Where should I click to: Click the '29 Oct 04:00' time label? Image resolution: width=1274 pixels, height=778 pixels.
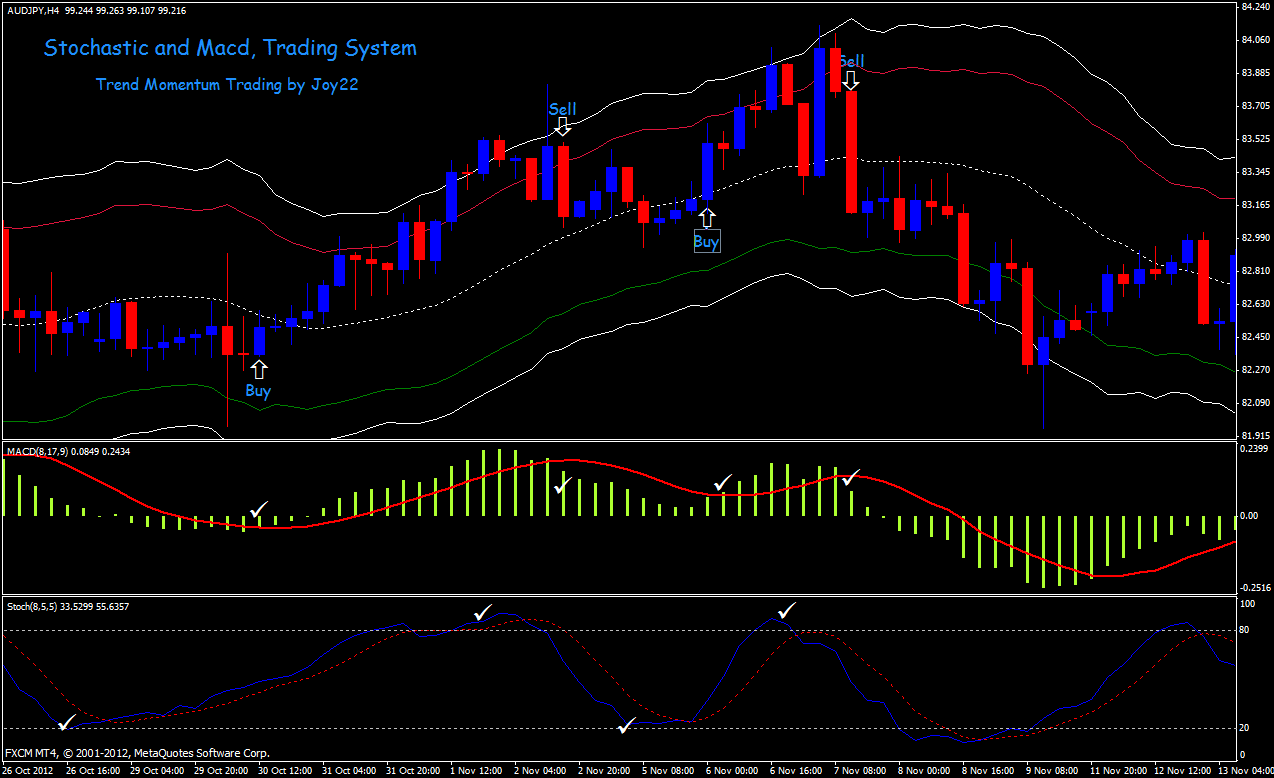point(158,771)
